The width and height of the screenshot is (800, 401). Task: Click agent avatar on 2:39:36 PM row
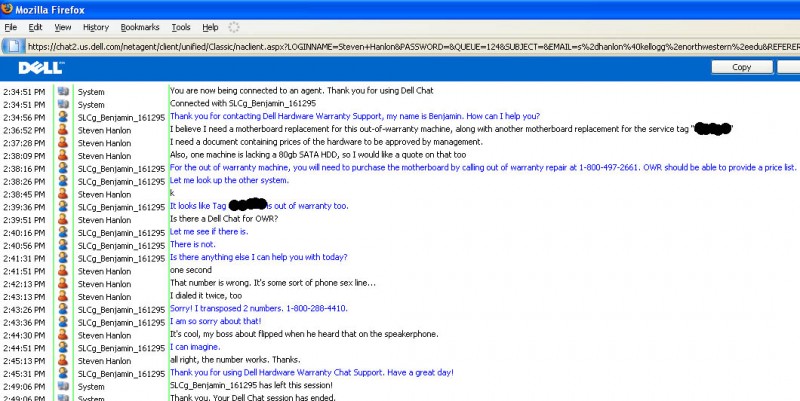click(63, 207)
